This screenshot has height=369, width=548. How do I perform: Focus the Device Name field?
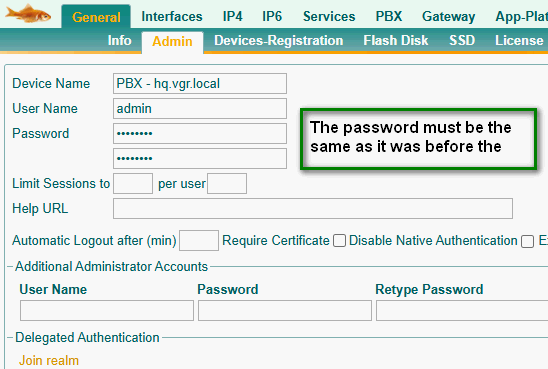point(200,84)
